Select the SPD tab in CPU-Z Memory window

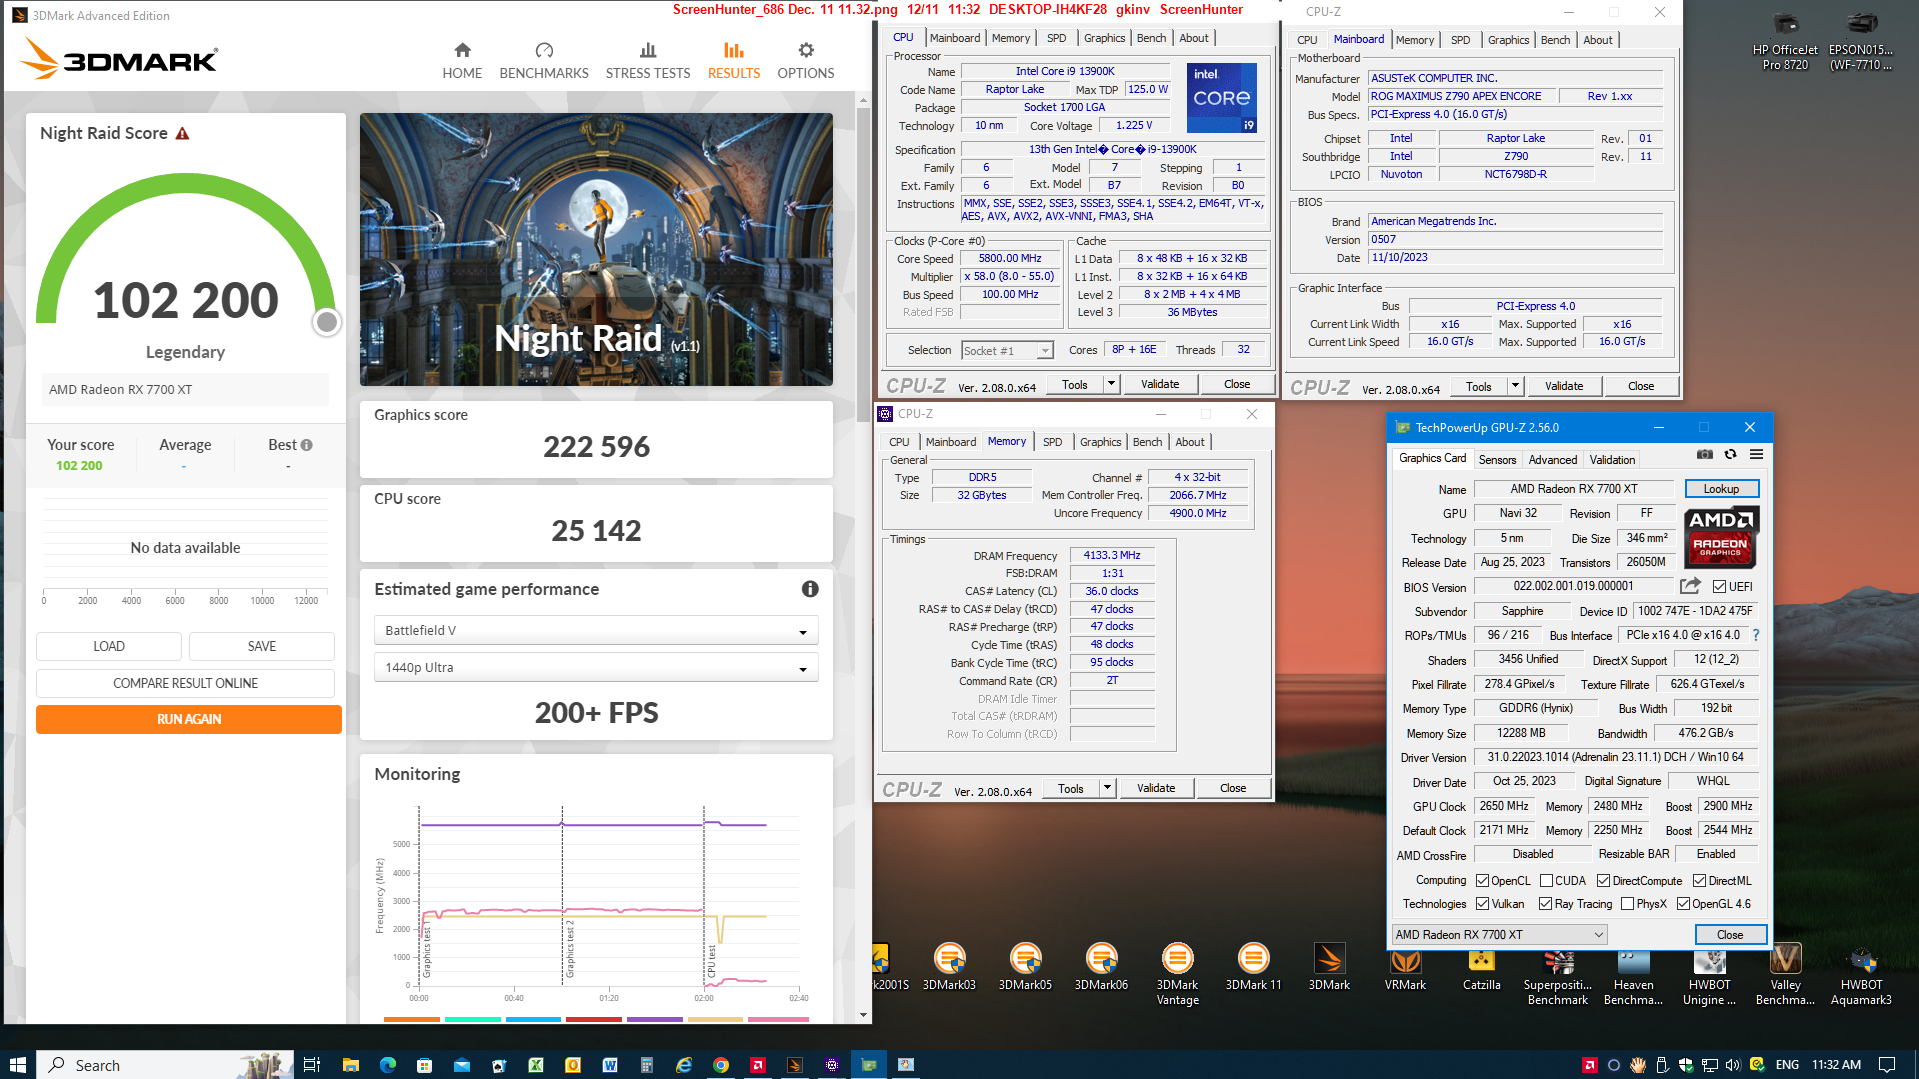[1052, 442]
